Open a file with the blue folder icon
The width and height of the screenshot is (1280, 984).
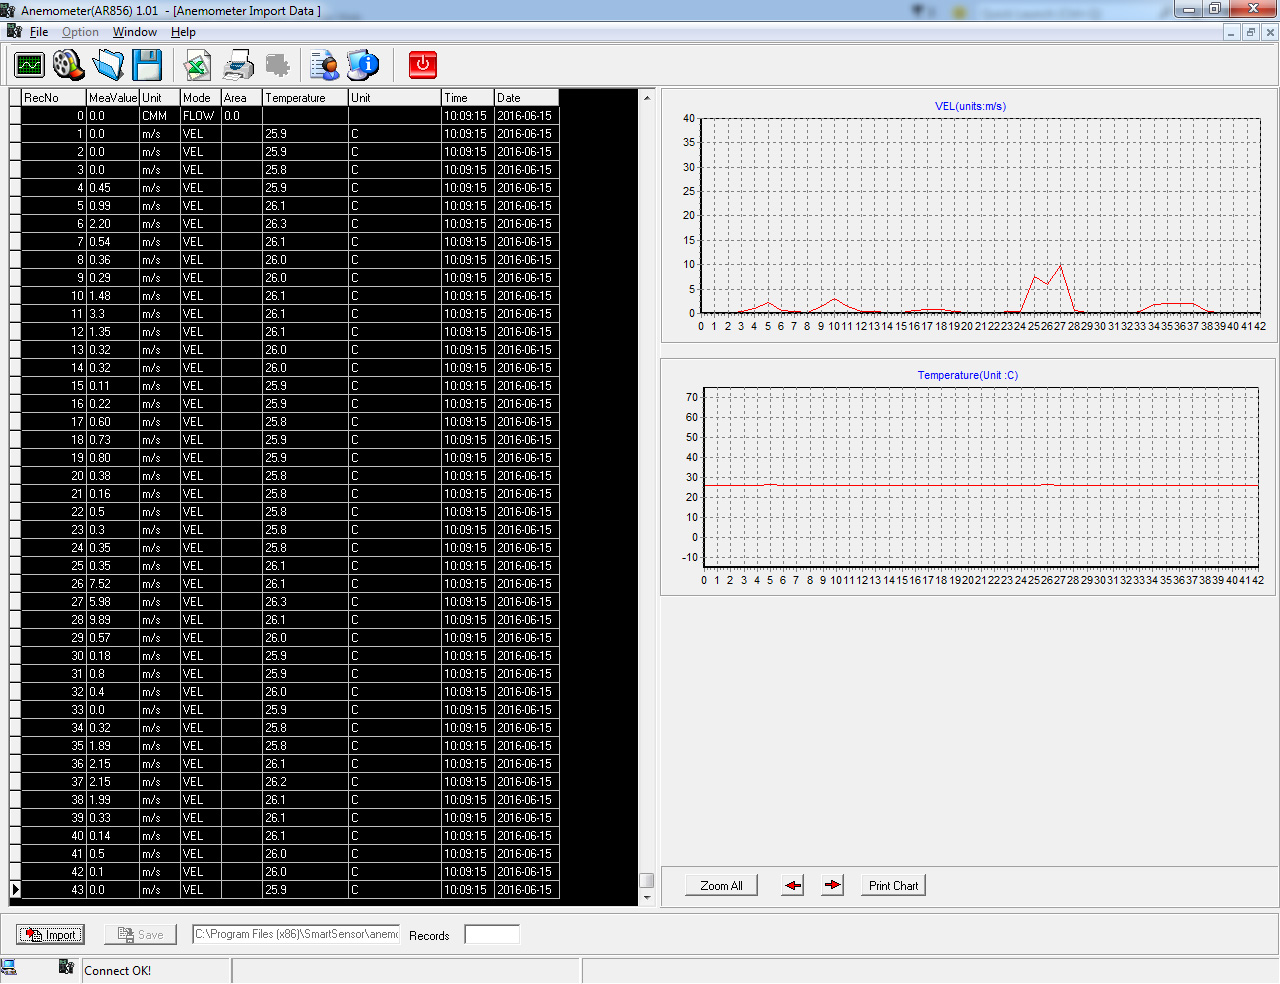pos(108,65)
